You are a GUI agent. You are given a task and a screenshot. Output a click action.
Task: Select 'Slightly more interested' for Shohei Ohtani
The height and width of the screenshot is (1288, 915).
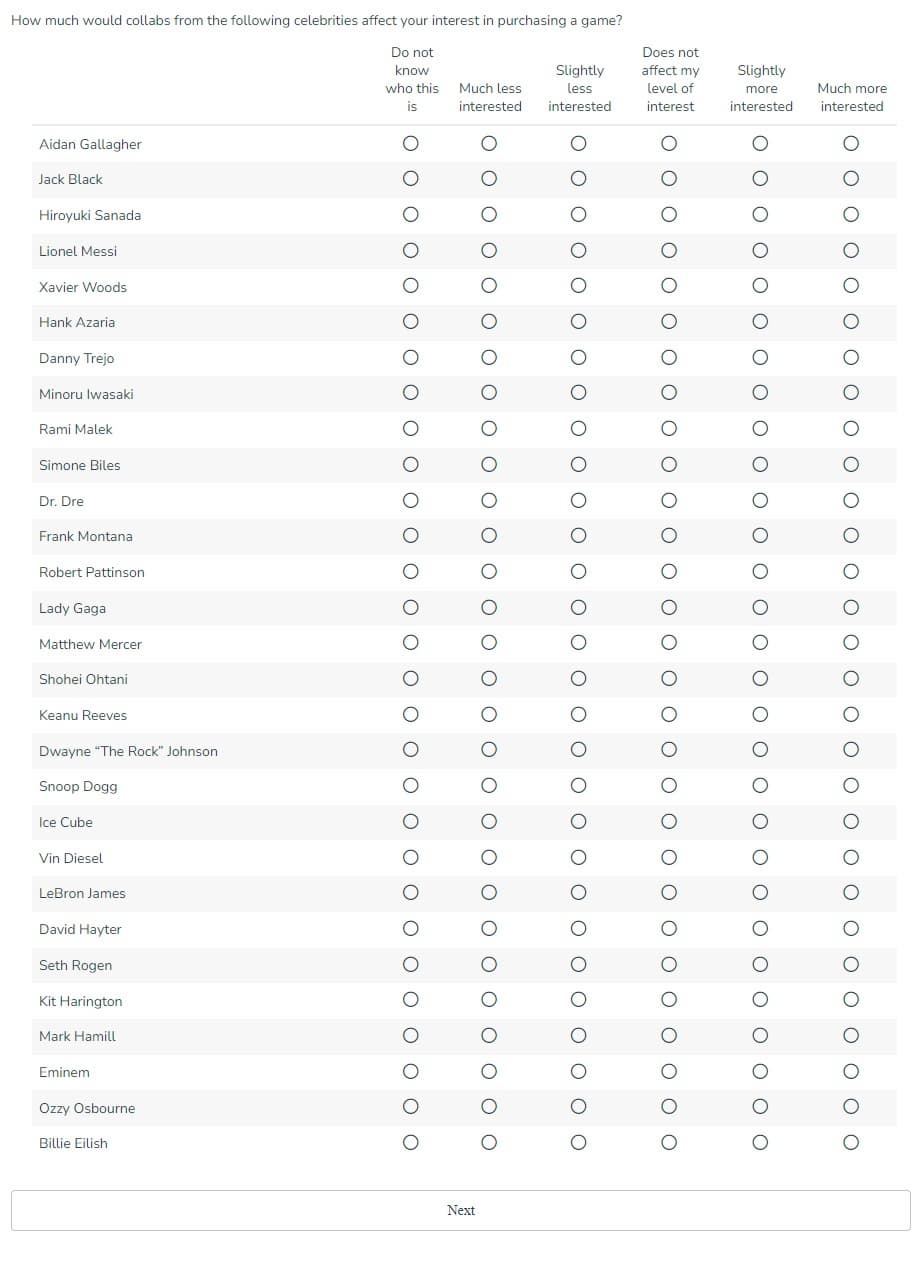click(760, 679)
